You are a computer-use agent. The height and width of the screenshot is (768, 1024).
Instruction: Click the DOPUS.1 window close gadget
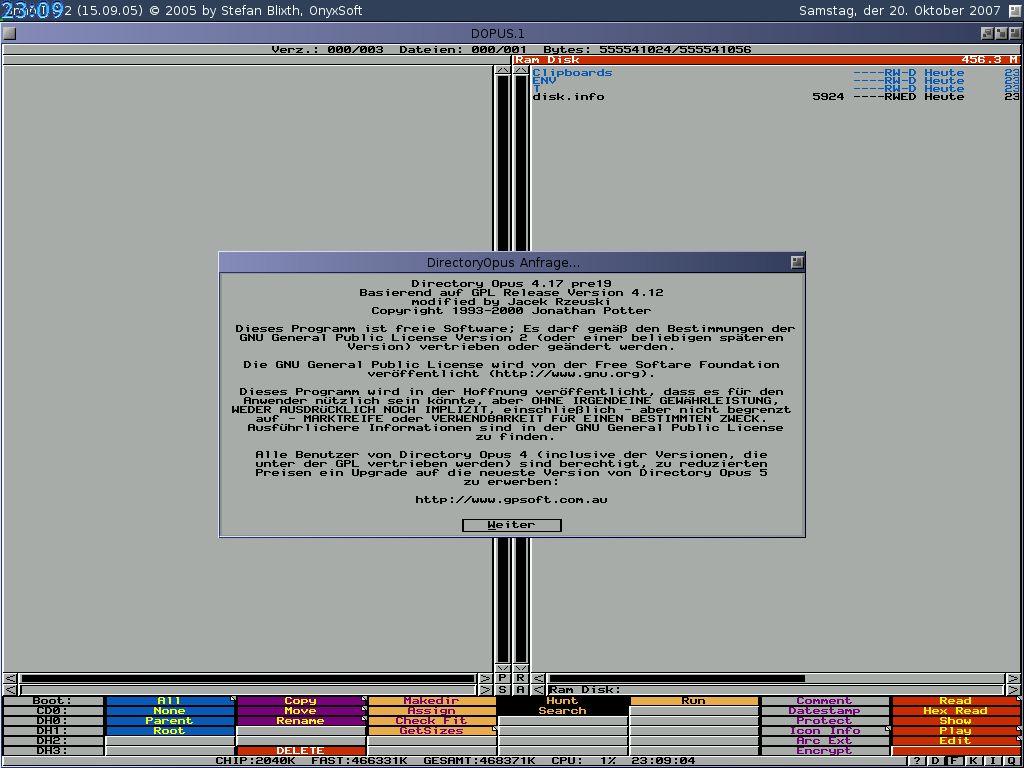(x=9, y=33)
